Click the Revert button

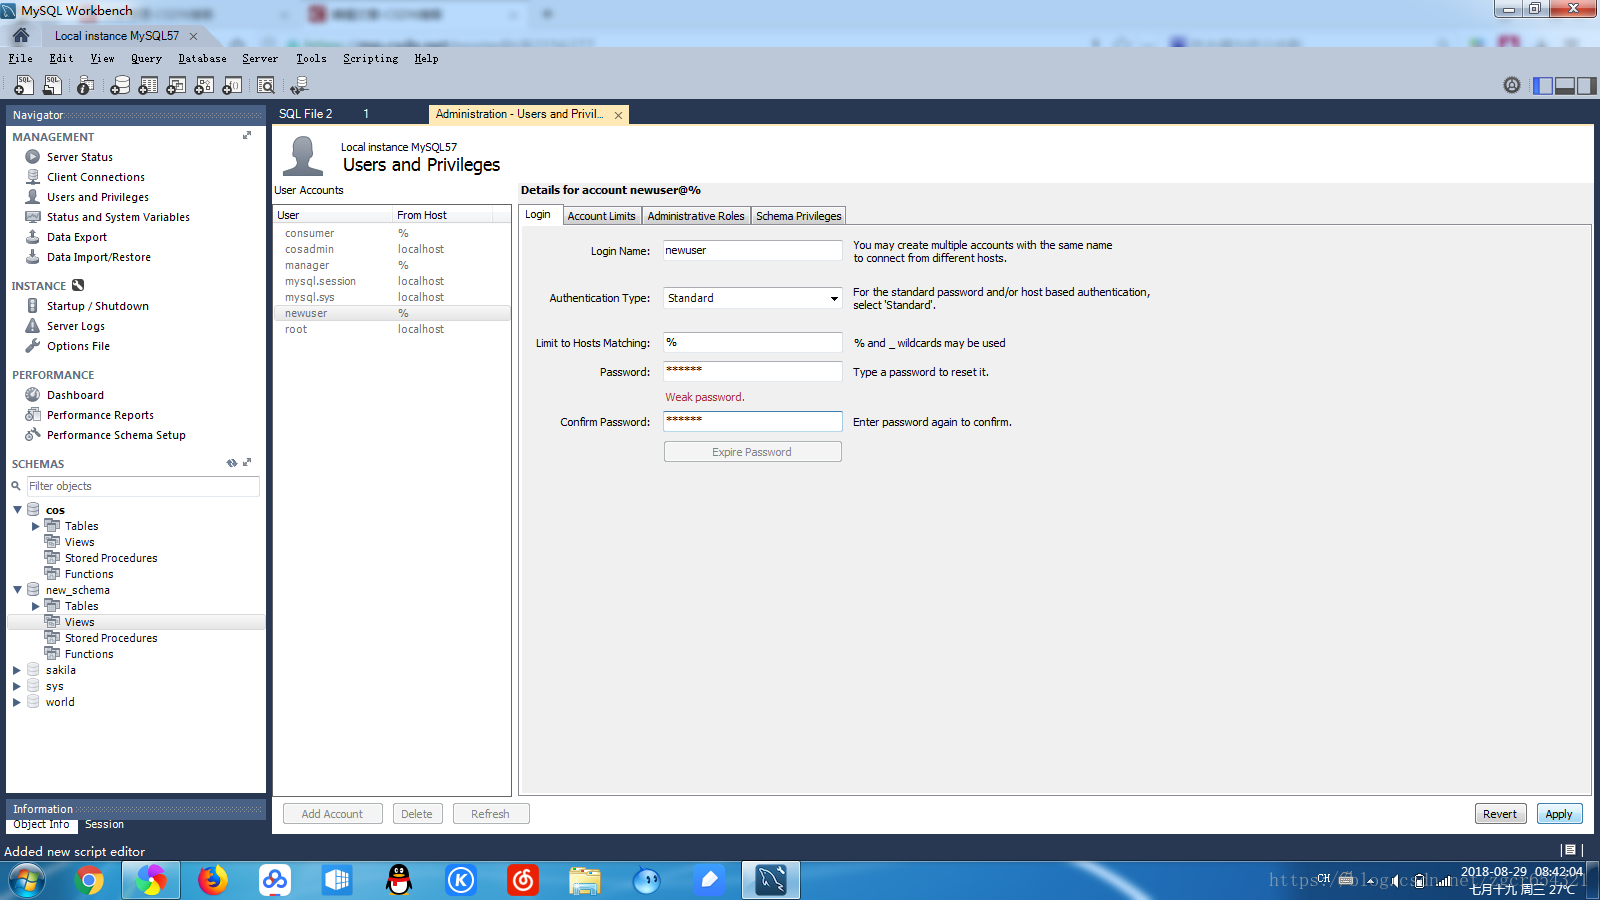[1500, 814]
